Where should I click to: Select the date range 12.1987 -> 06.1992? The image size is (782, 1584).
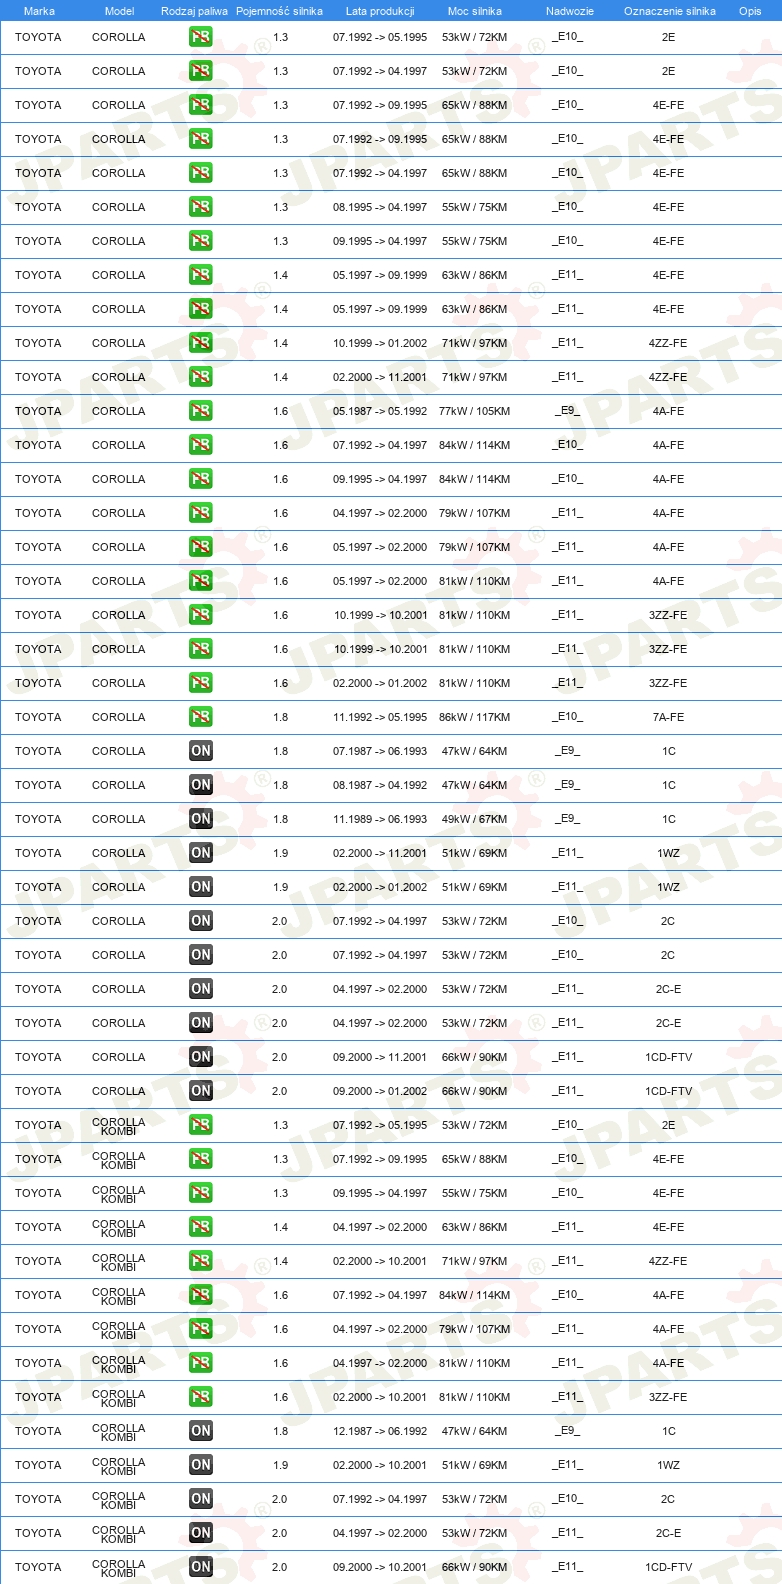380,1431
